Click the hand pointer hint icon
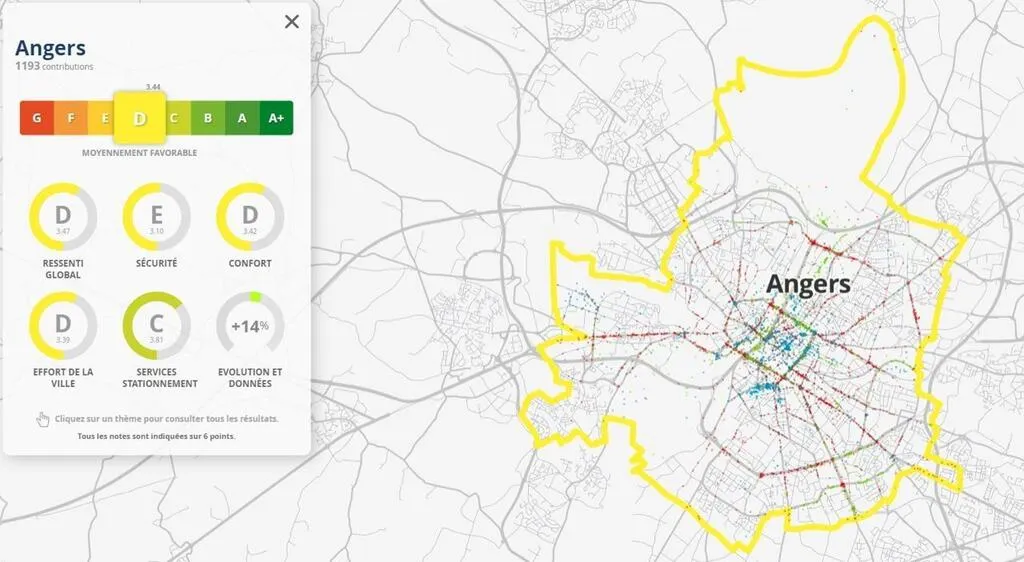Screen dimensions: 1024x562 click(43, 419)
